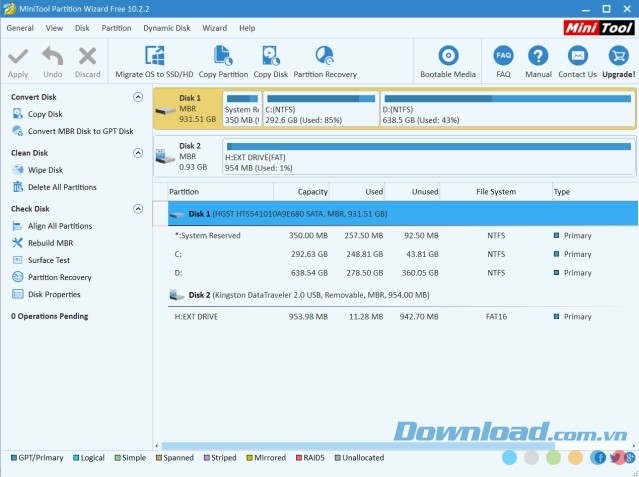The width and height of the screenshot is (639, 477).
Task: Open the Partition menu
Action: click(116, 28)
